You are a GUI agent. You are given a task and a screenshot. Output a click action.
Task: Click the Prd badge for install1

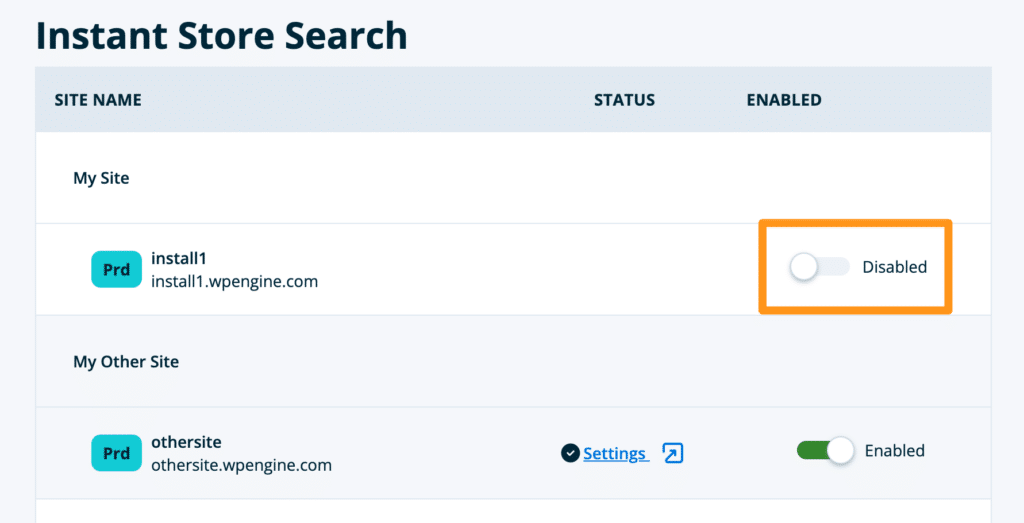pyautogui.click(x=116, y=269)
